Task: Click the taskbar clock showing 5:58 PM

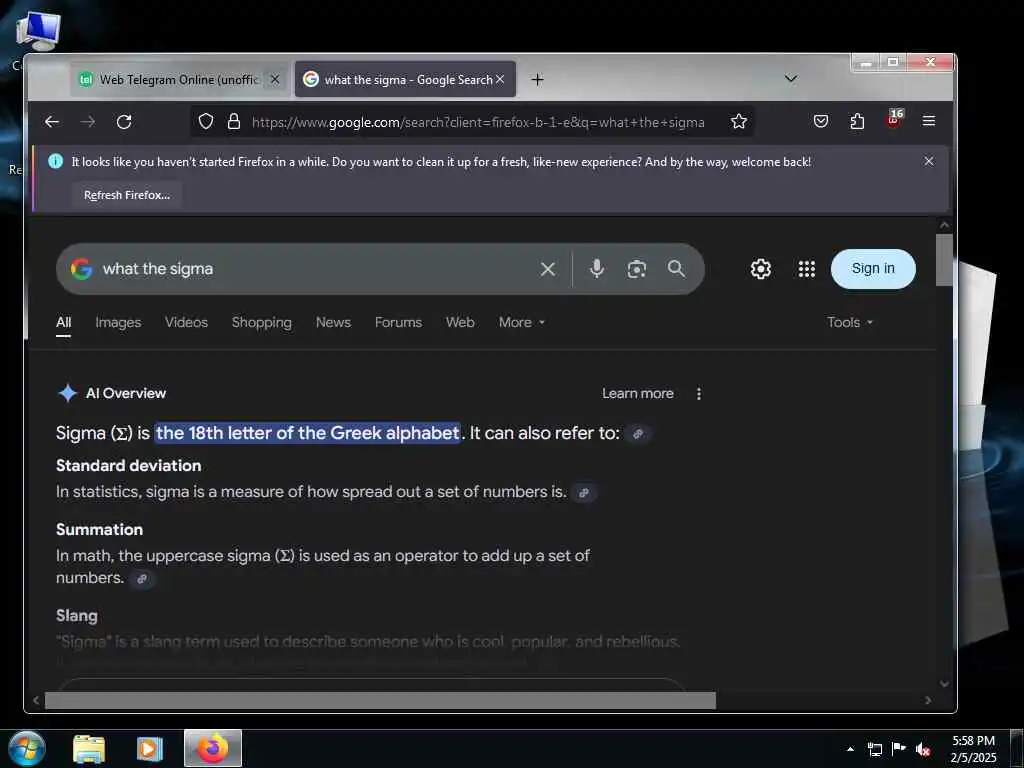Action: (x=973, y=749)
